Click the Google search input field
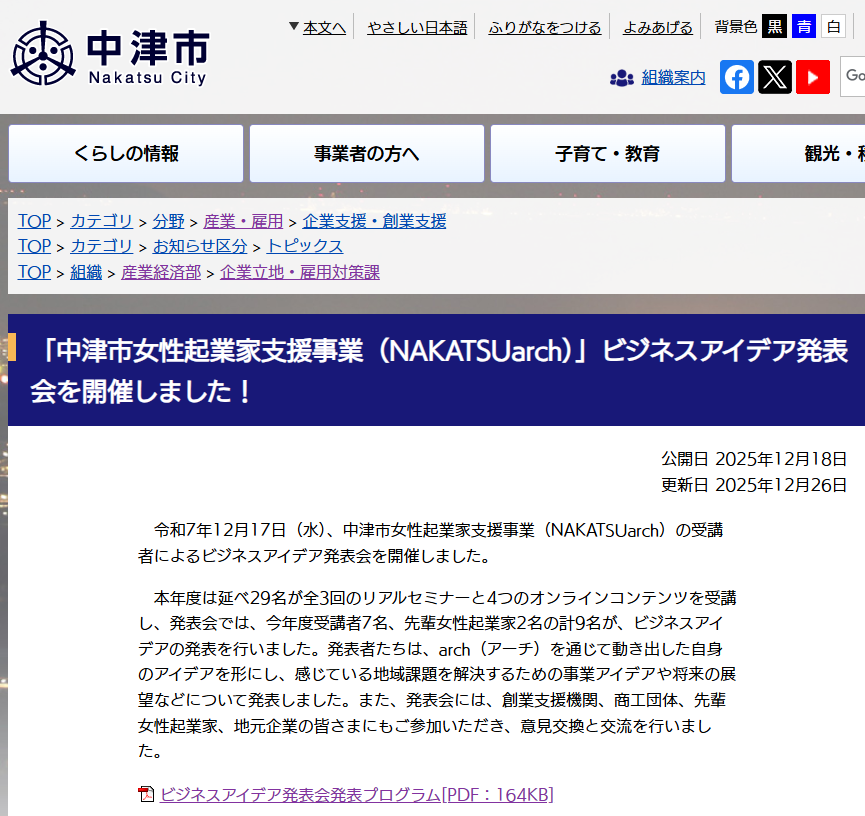Viewport: 865px width, 816px height. [854, 76]
